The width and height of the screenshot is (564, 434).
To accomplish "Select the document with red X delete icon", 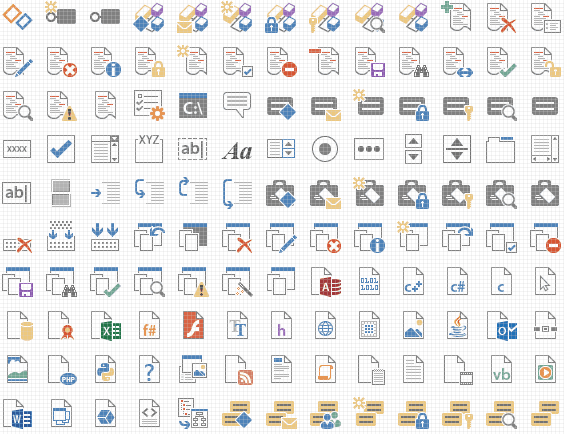I will (x=501, y=17).
